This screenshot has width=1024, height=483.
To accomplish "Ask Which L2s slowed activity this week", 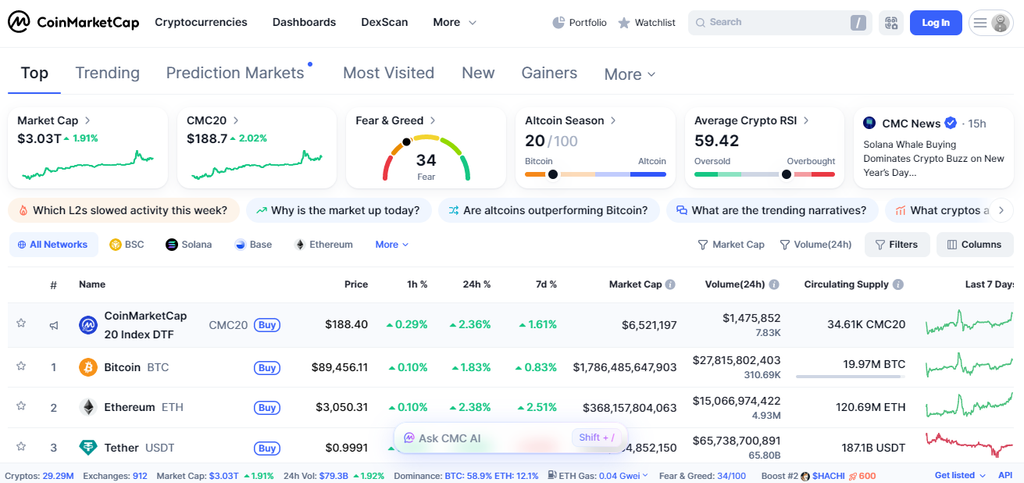I will click(124, 210).
